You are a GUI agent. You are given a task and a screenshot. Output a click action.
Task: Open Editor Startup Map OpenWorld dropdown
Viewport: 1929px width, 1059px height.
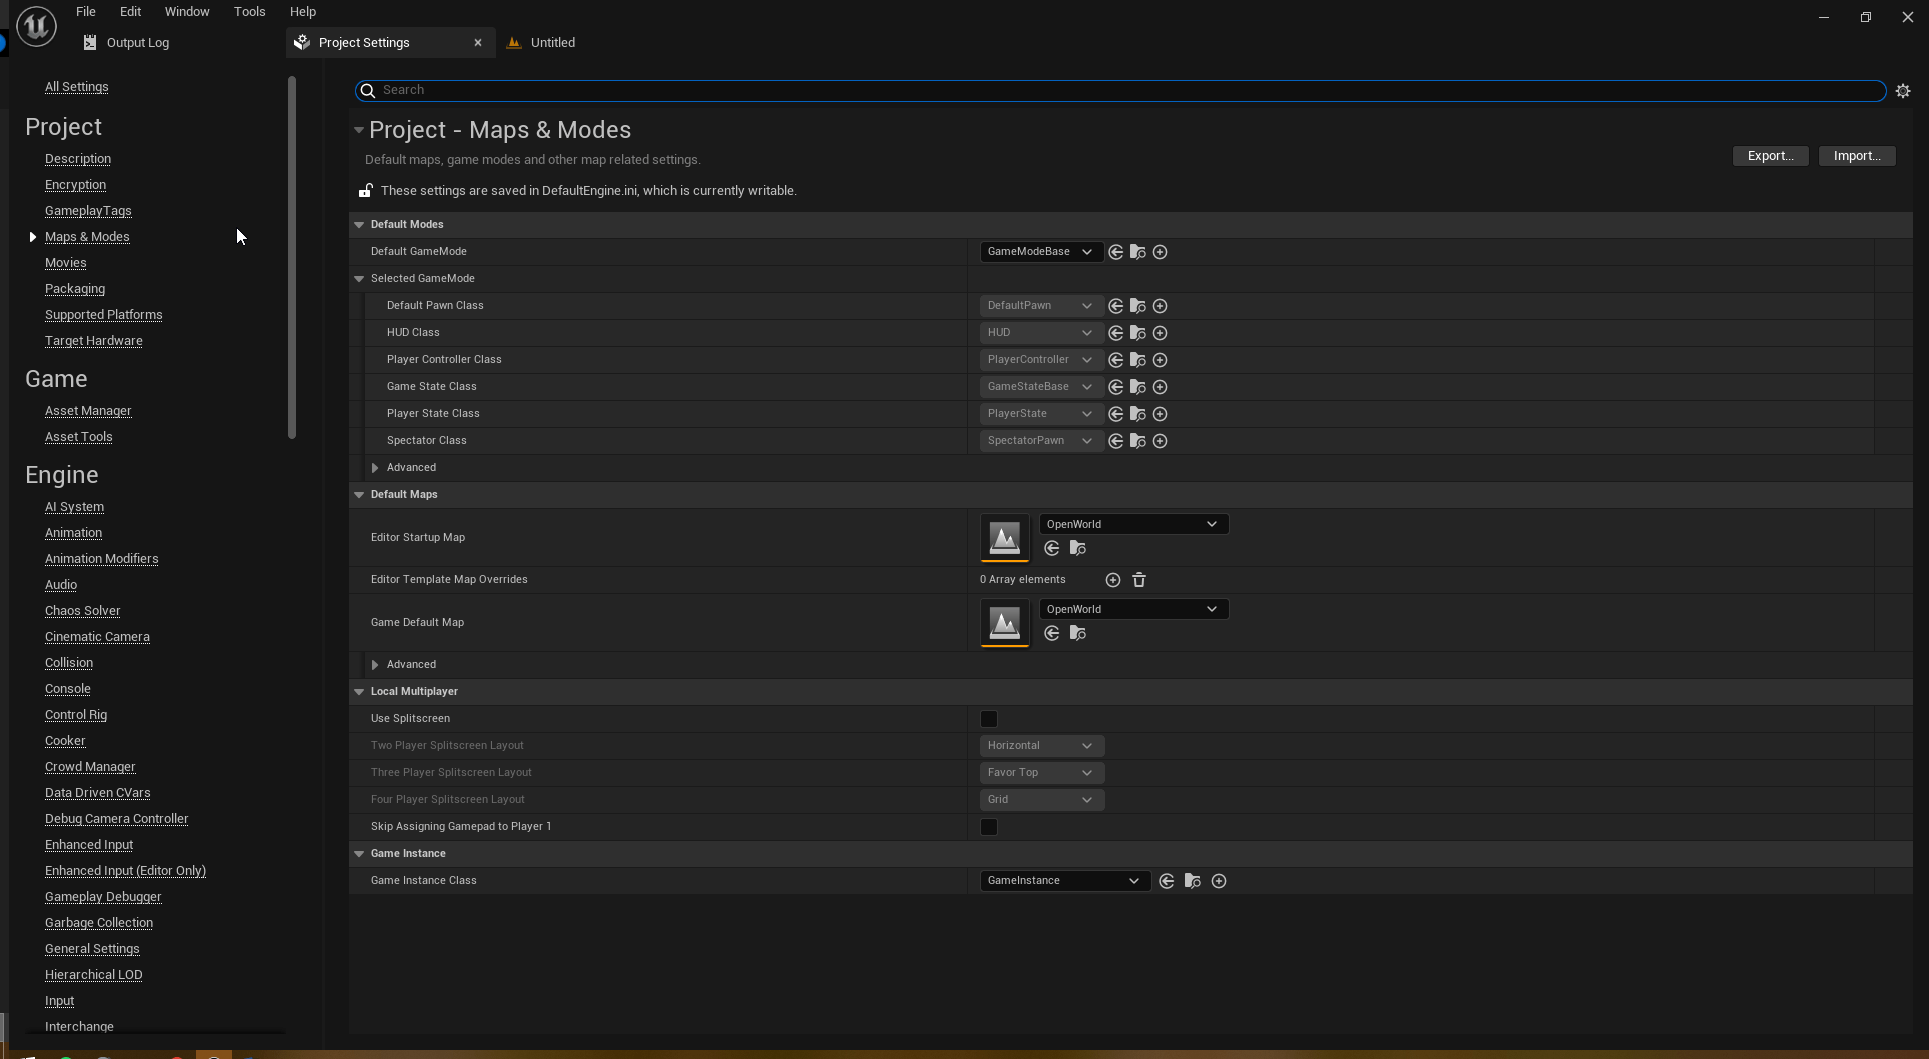pos(1133,524)
